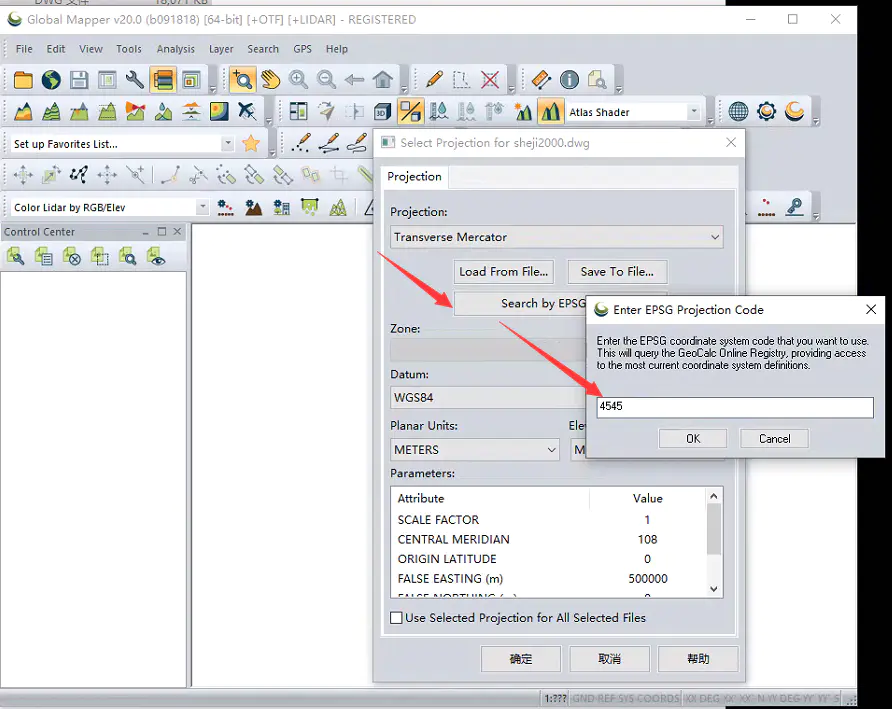Image resolution: width=892 pixels, height=709 pixels.
Task: Toggle the Control Center layers icon
Action: click(163, 80)
